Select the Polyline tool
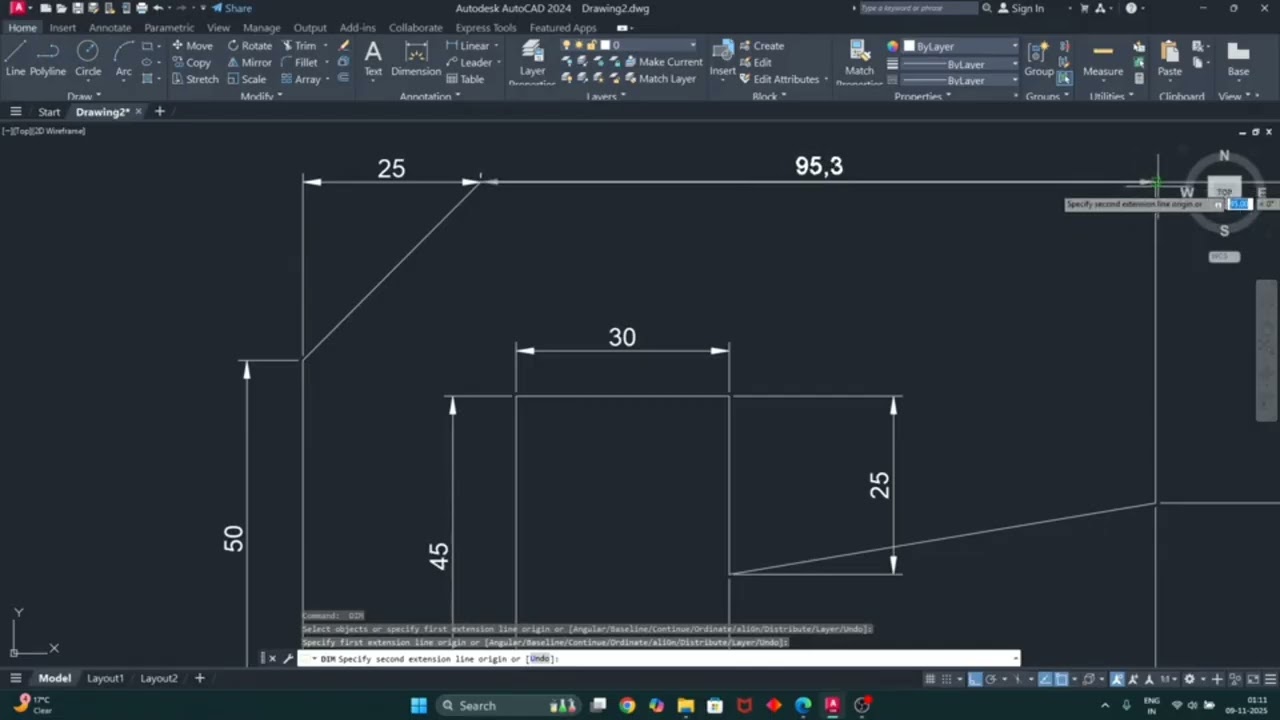The width and height of the screenshot is (1280, 720). (x=47, y=59)
